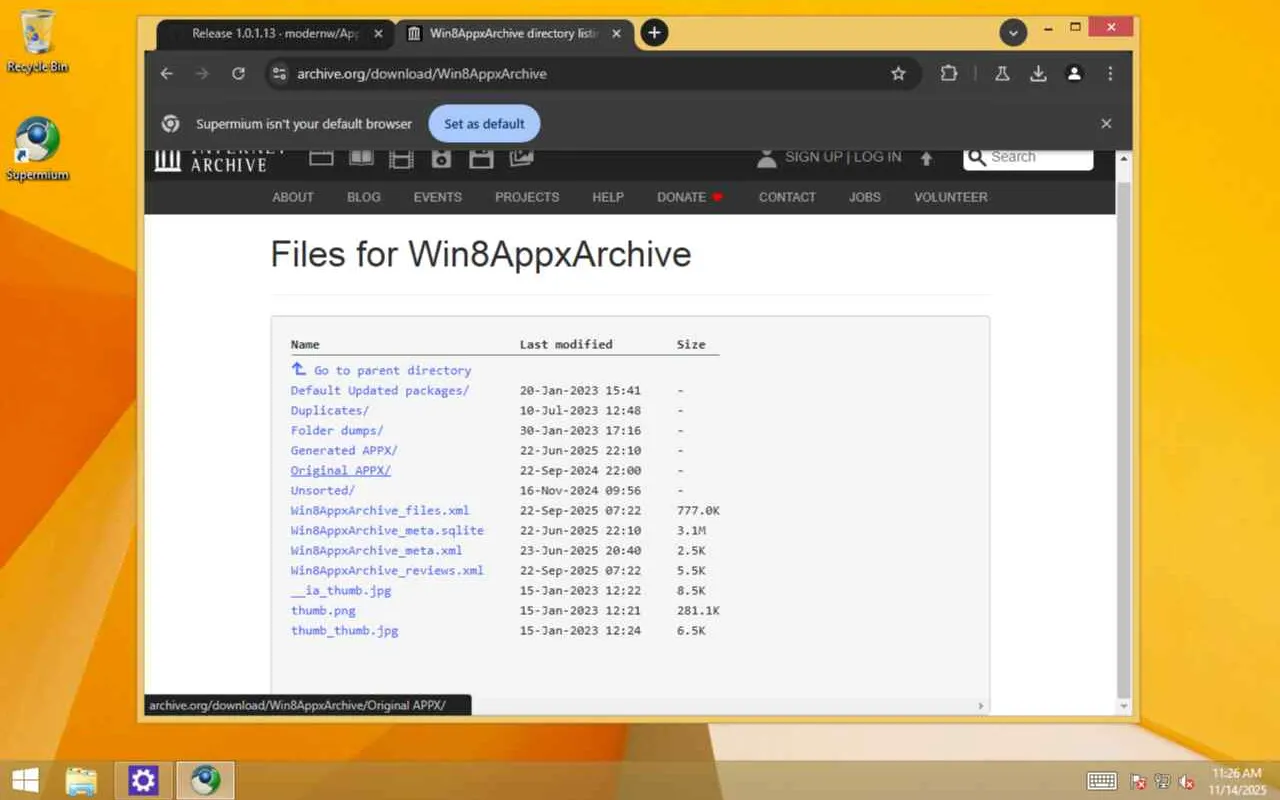This screenshot has width=1280, height=800.
Task: Open the Recycle Bin desktop icon
Action: [x=38, y=41]
